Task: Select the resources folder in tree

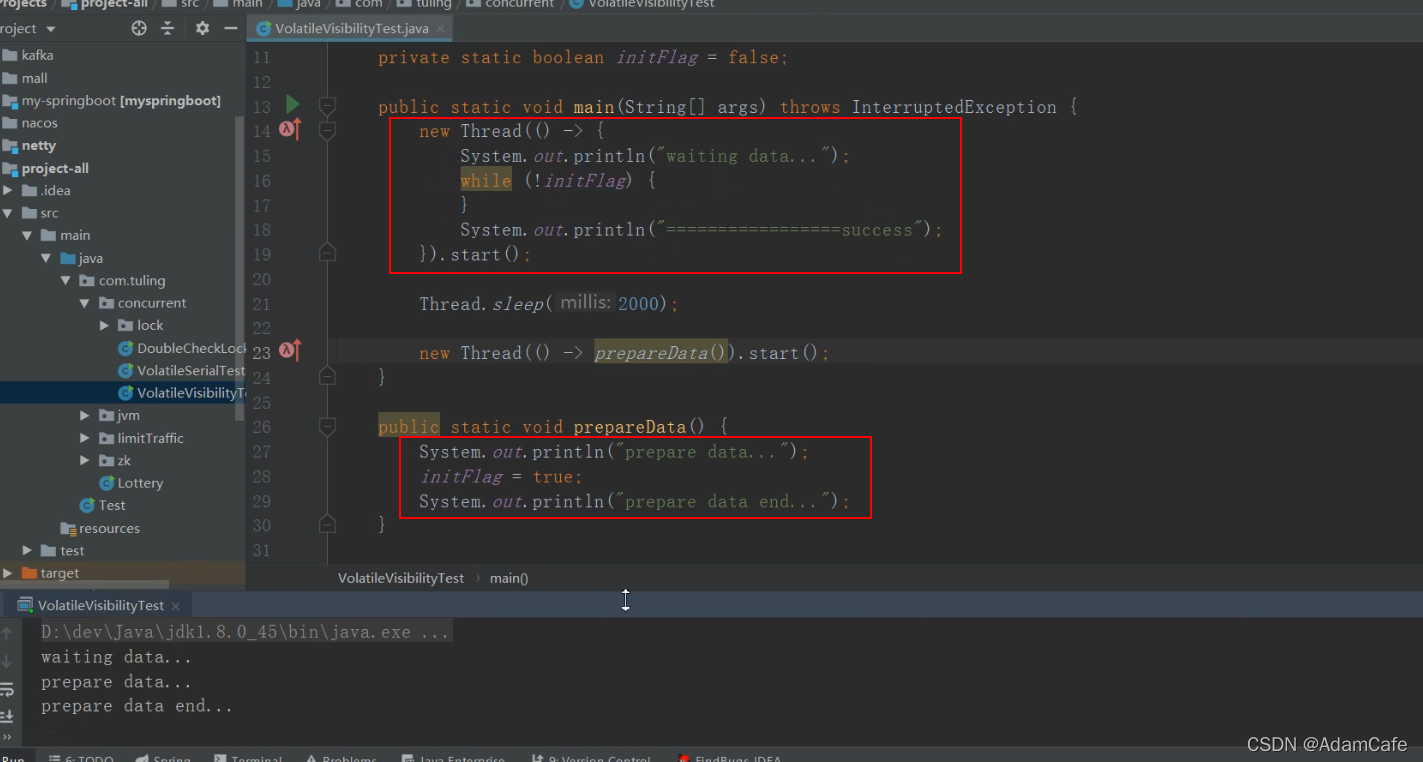Action: 100,528
